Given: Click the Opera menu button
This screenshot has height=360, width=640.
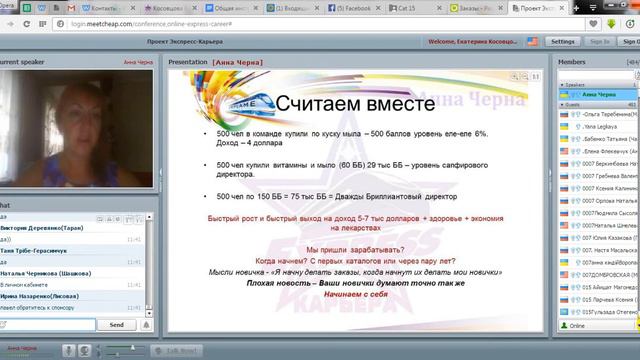Looking at the screenshot, I should tap(7, 6).
